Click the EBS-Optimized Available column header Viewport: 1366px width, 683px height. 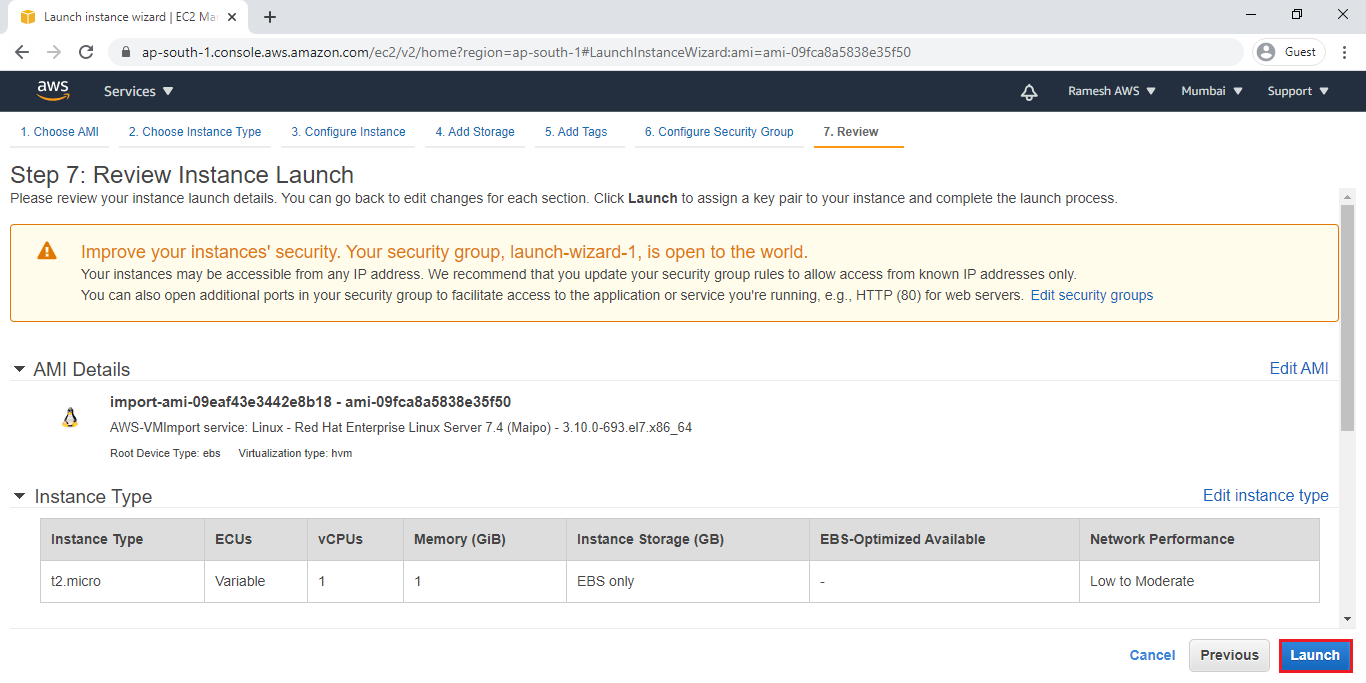tap(944, 540)
